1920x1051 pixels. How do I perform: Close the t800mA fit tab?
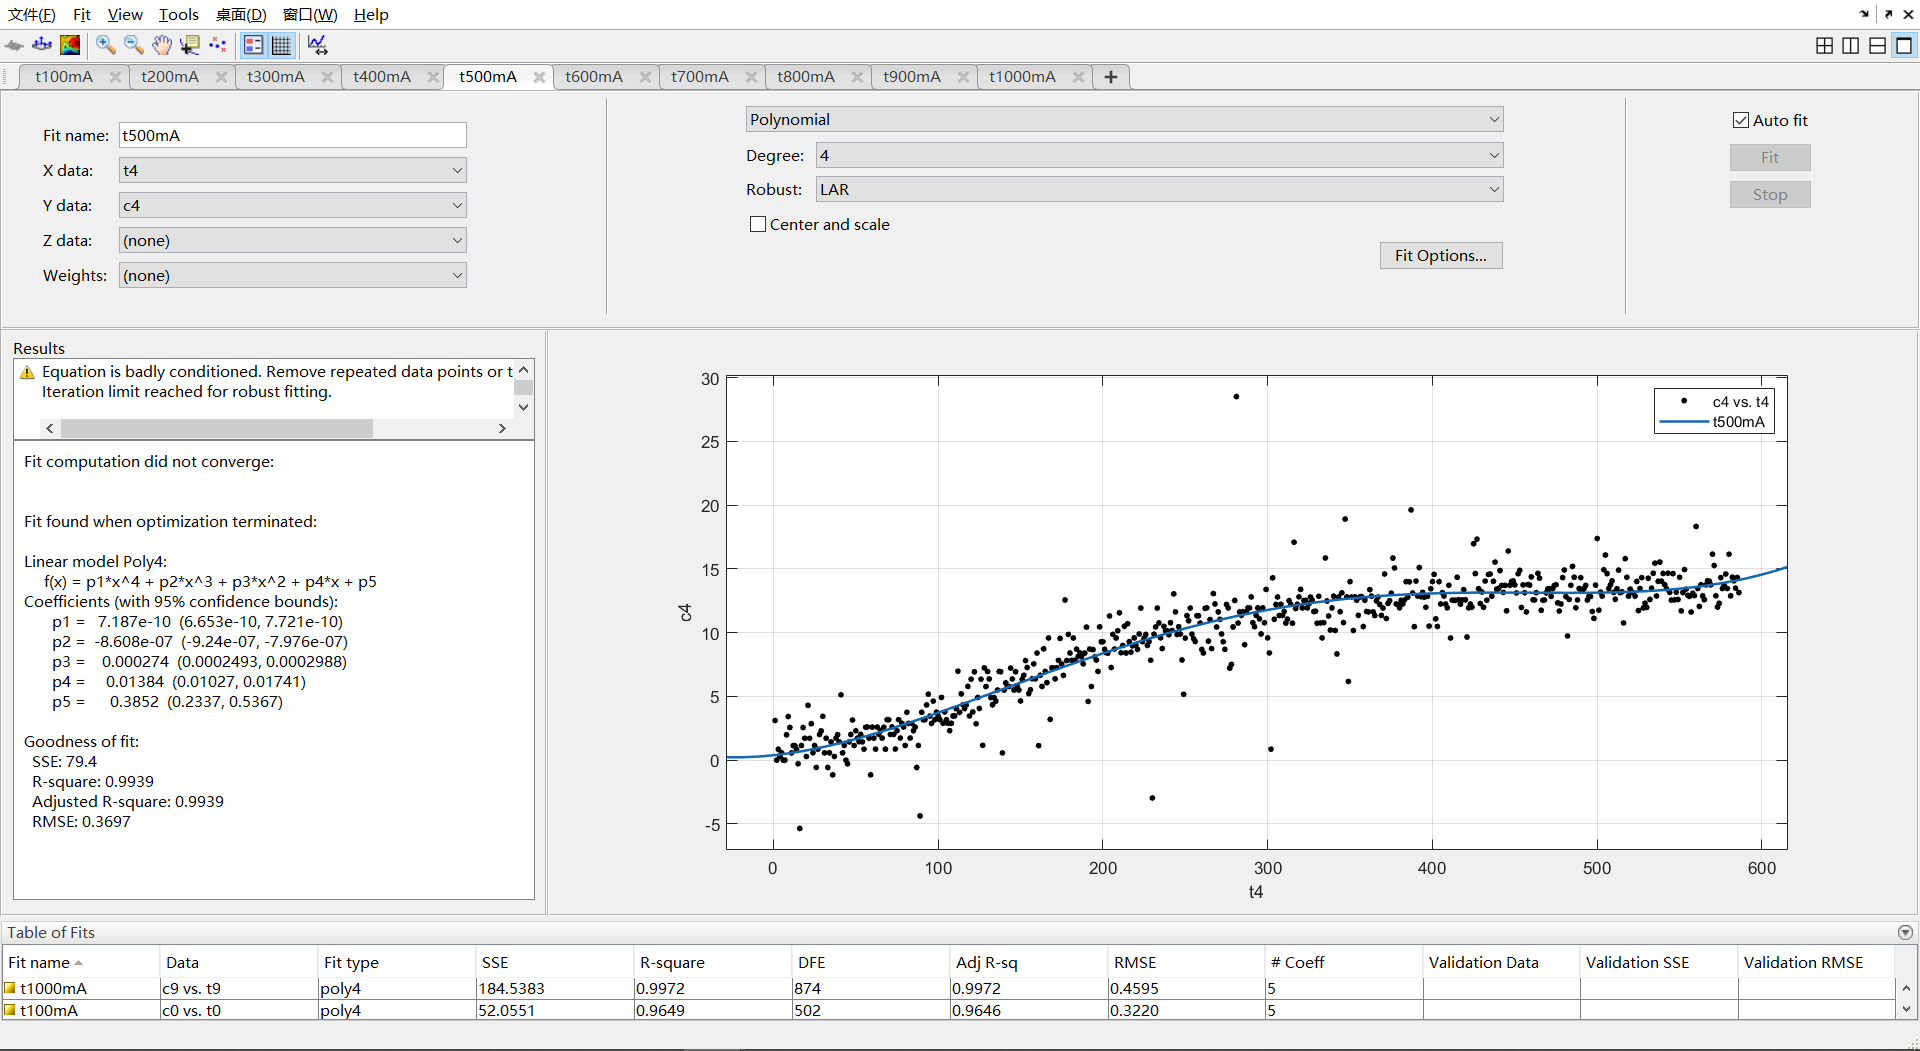[857, 77]
